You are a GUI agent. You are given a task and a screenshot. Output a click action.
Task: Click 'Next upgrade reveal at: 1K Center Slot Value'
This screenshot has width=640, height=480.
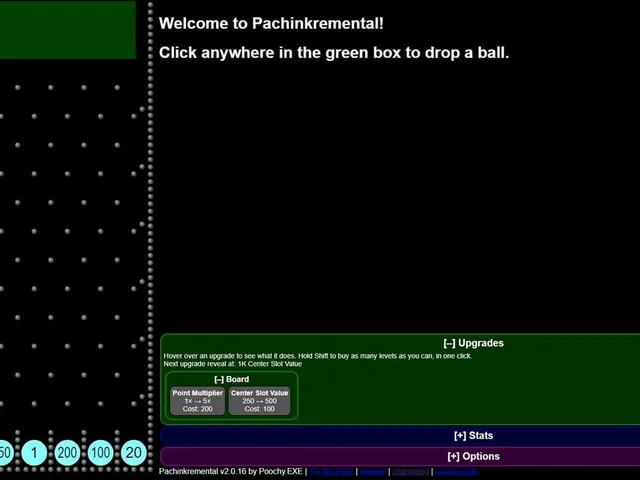click(233, 364)
